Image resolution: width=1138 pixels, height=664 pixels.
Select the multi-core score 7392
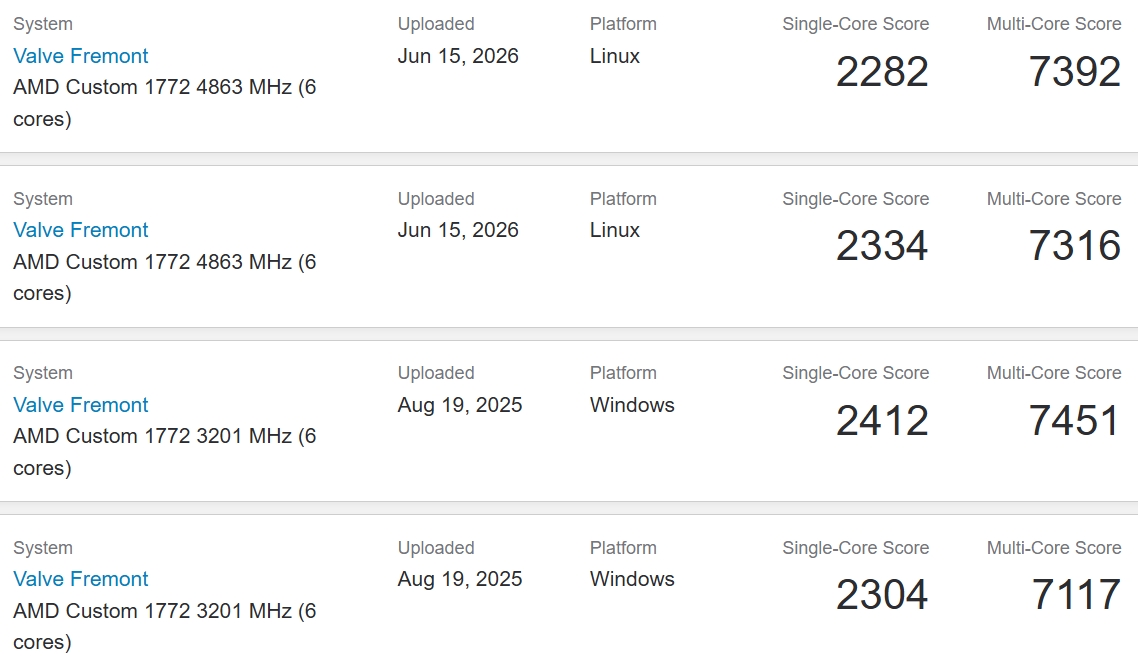pyautogui.click(x=1075, y=72)
